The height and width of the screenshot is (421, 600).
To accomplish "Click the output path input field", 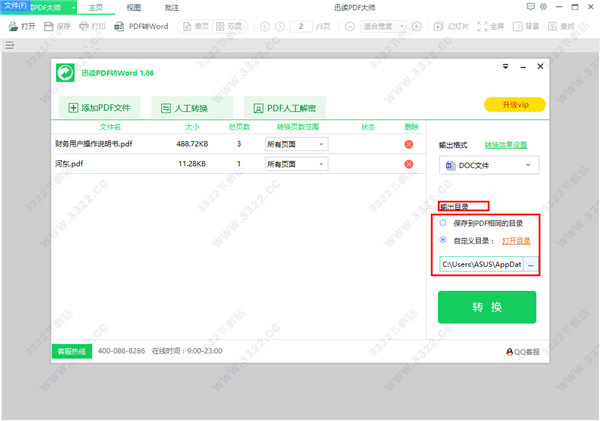I will pos(481,264).
